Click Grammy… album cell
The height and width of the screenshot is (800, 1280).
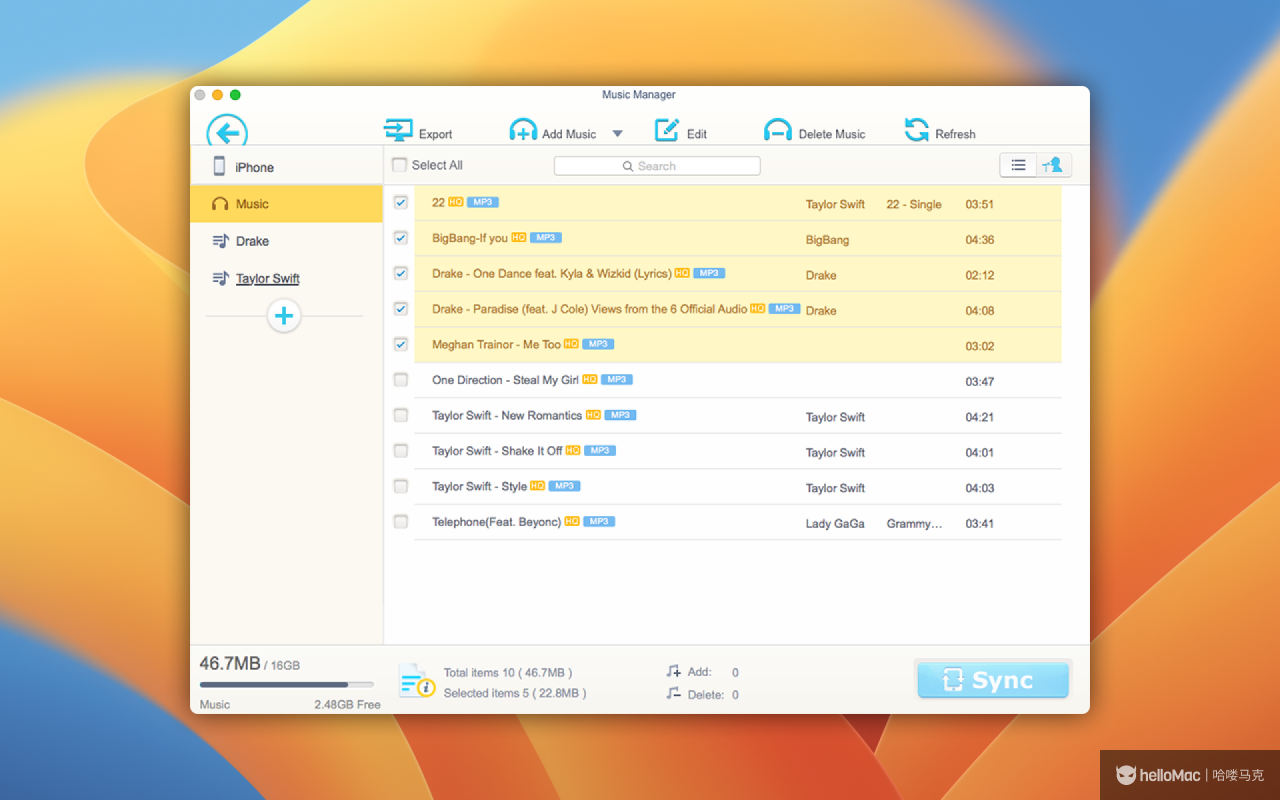click(915, 523)
